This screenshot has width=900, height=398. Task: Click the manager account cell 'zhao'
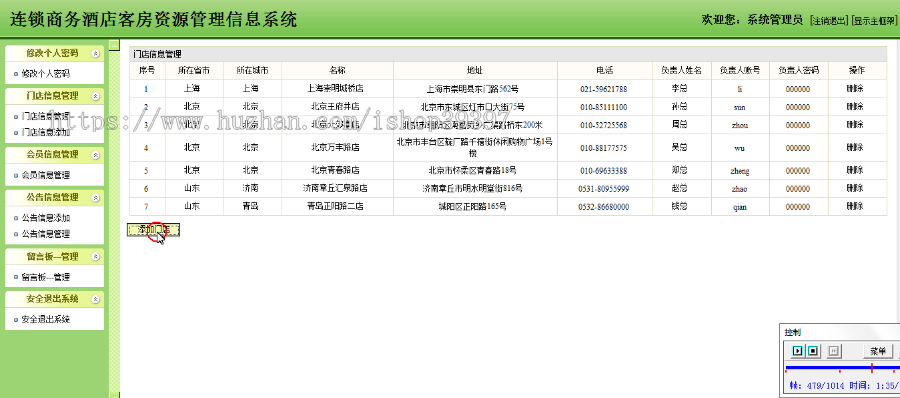click(x=740, y=189)
